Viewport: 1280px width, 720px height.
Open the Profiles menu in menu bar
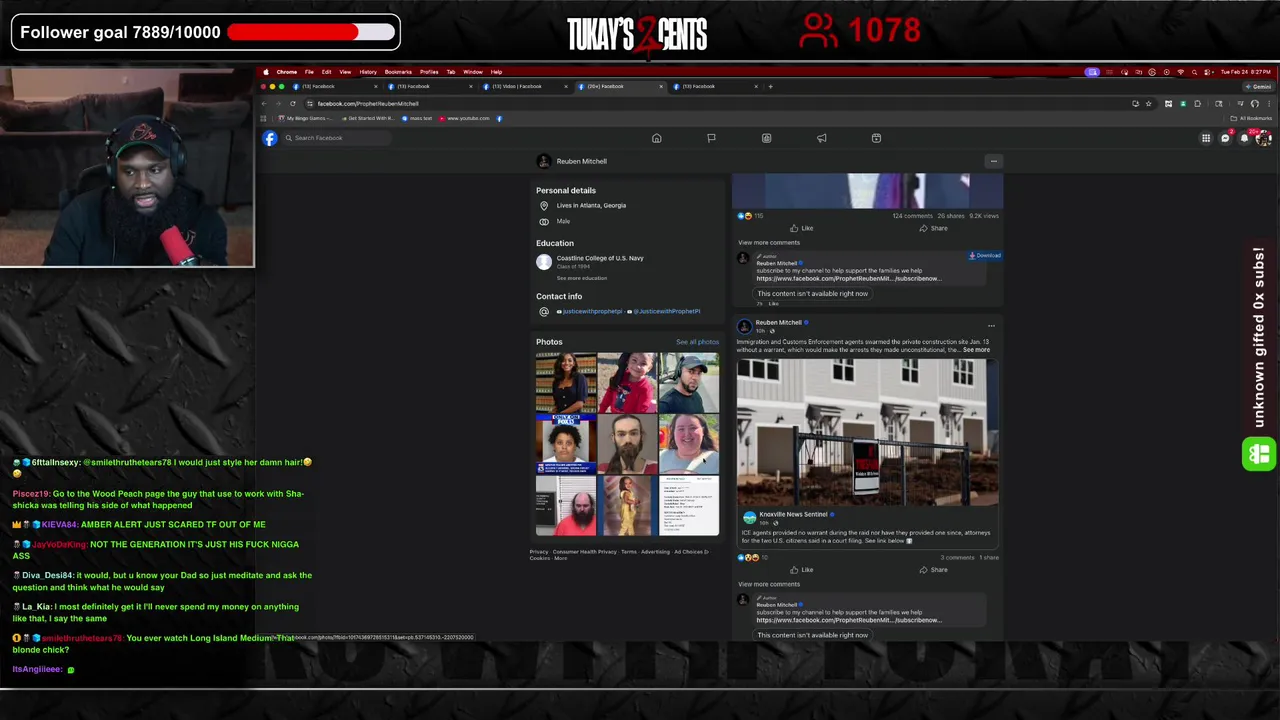[x=429, y=72]
